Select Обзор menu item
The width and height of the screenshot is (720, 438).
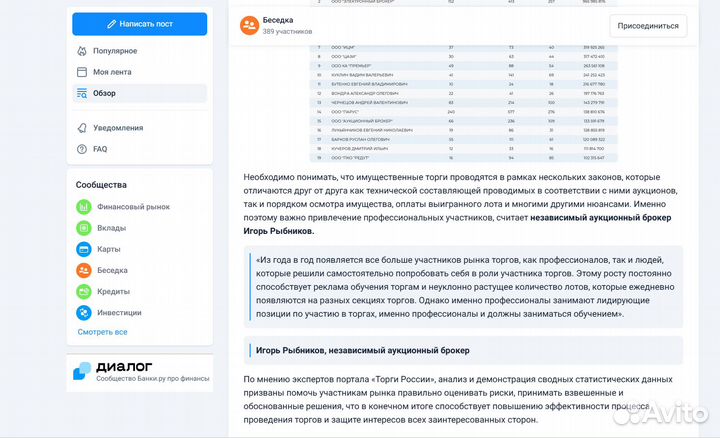pyautogui.click(x=140, y=93)
